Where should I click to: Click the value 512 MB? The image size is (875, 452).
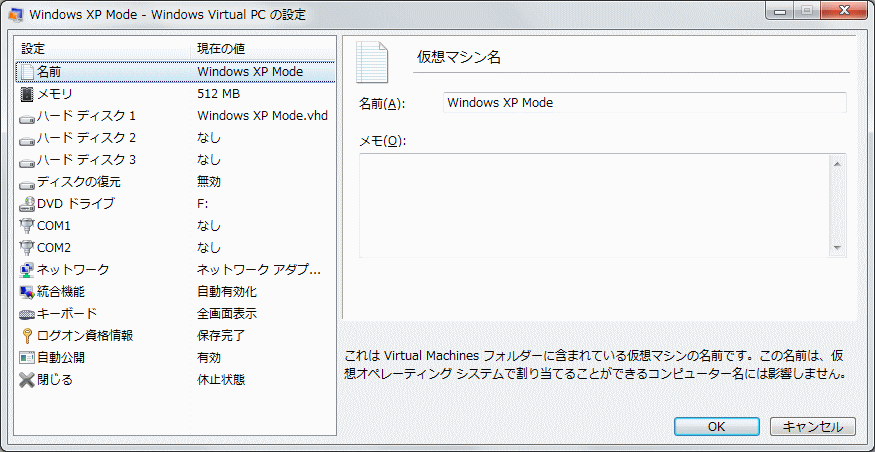(x=219, y=94)
